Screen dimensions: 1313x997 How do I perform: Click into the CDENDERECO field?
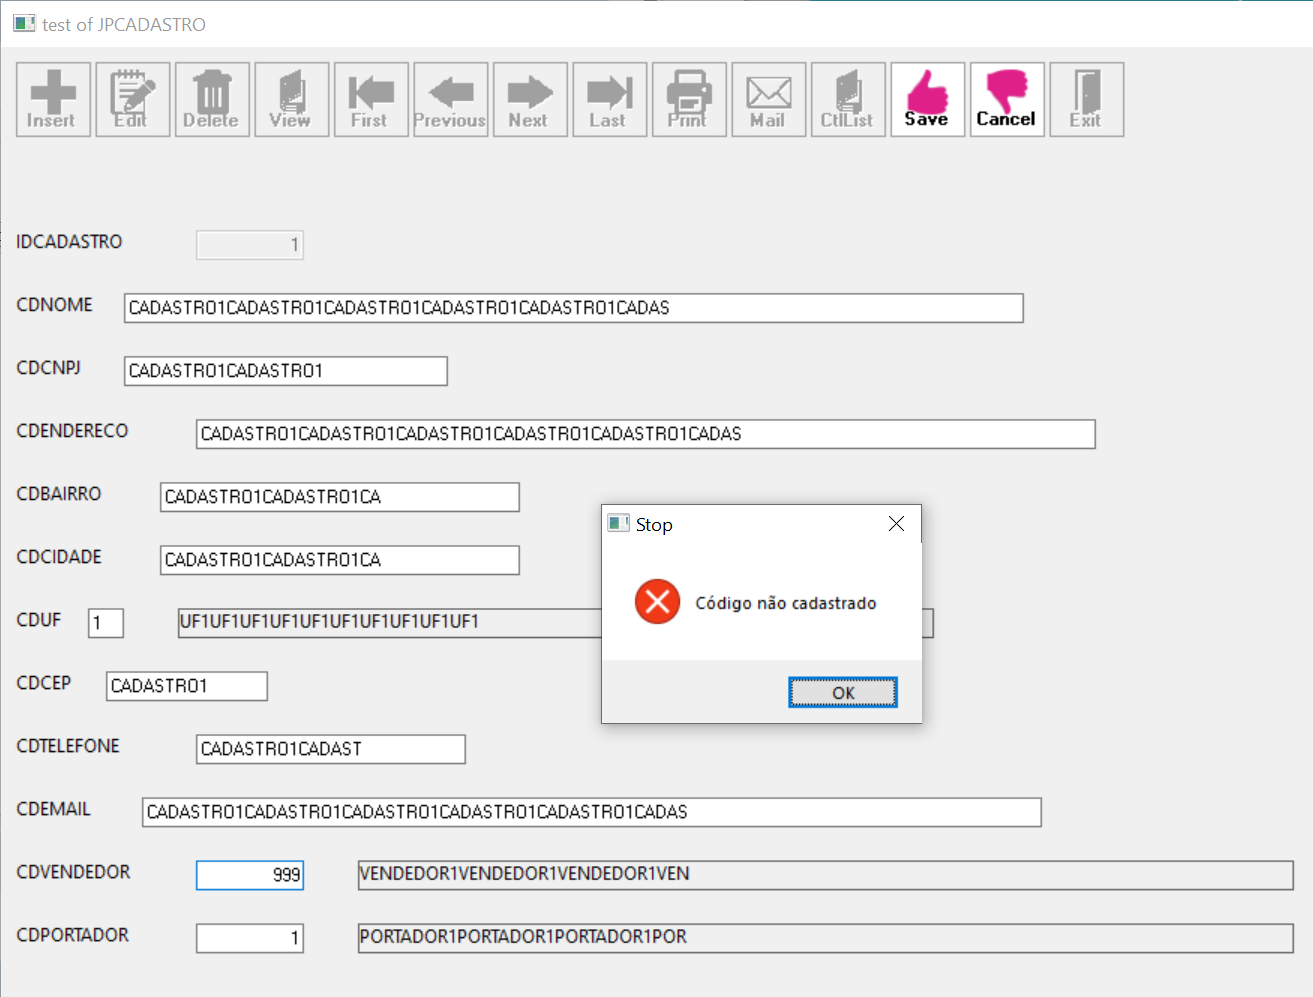click(x=646, y=434)
